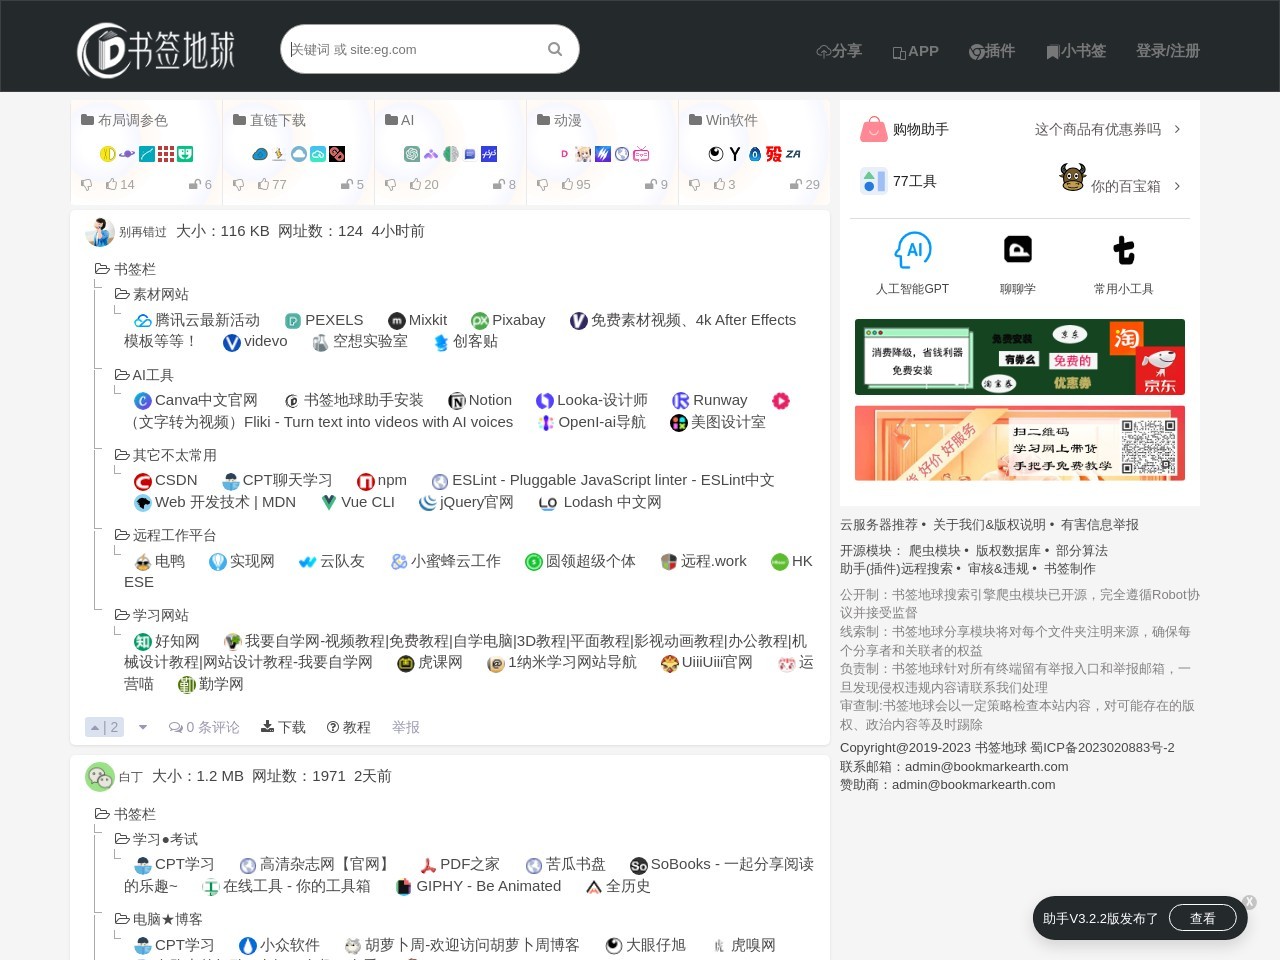Image resolution: width=1280 pixels, height=960 pixels.
Task: Click the 购物助手 shopping bag icon
Action: [x=871, y=128]
